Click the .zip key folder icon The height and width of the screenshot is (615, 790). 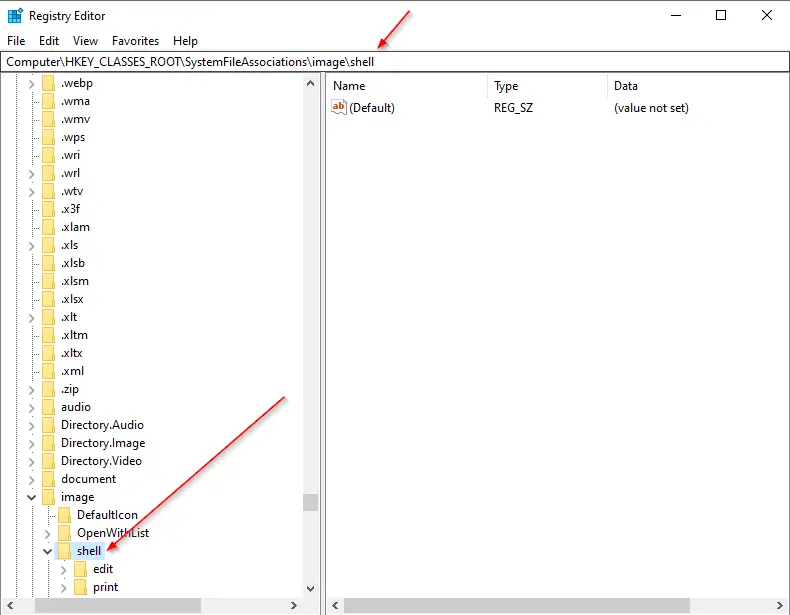(48, 389)
